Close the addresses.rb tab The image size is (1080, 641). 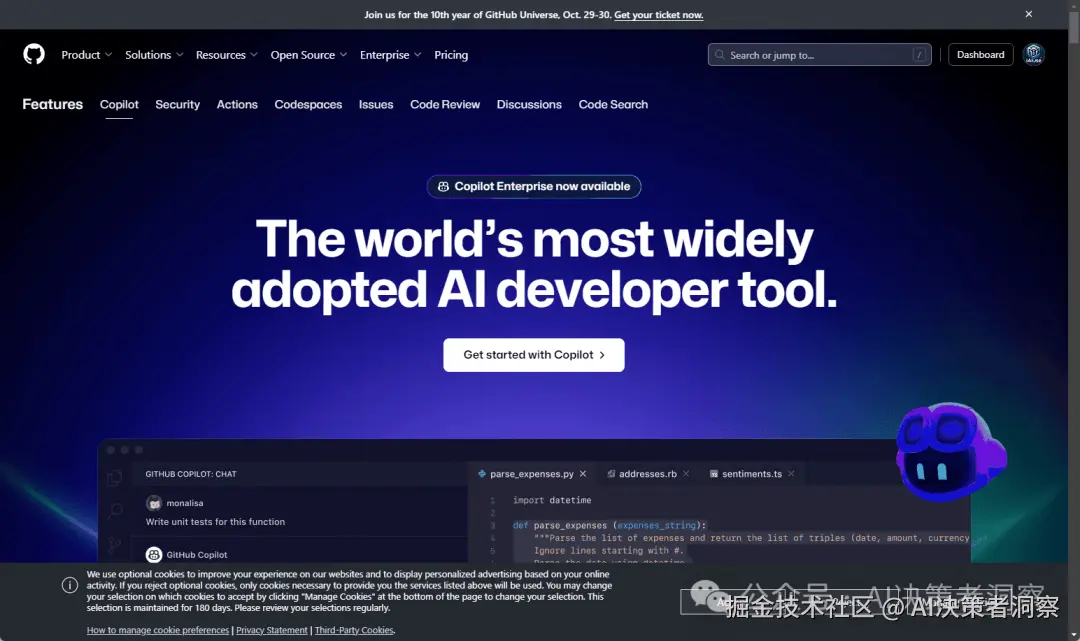pyautogui.click(x=686, y=474)
